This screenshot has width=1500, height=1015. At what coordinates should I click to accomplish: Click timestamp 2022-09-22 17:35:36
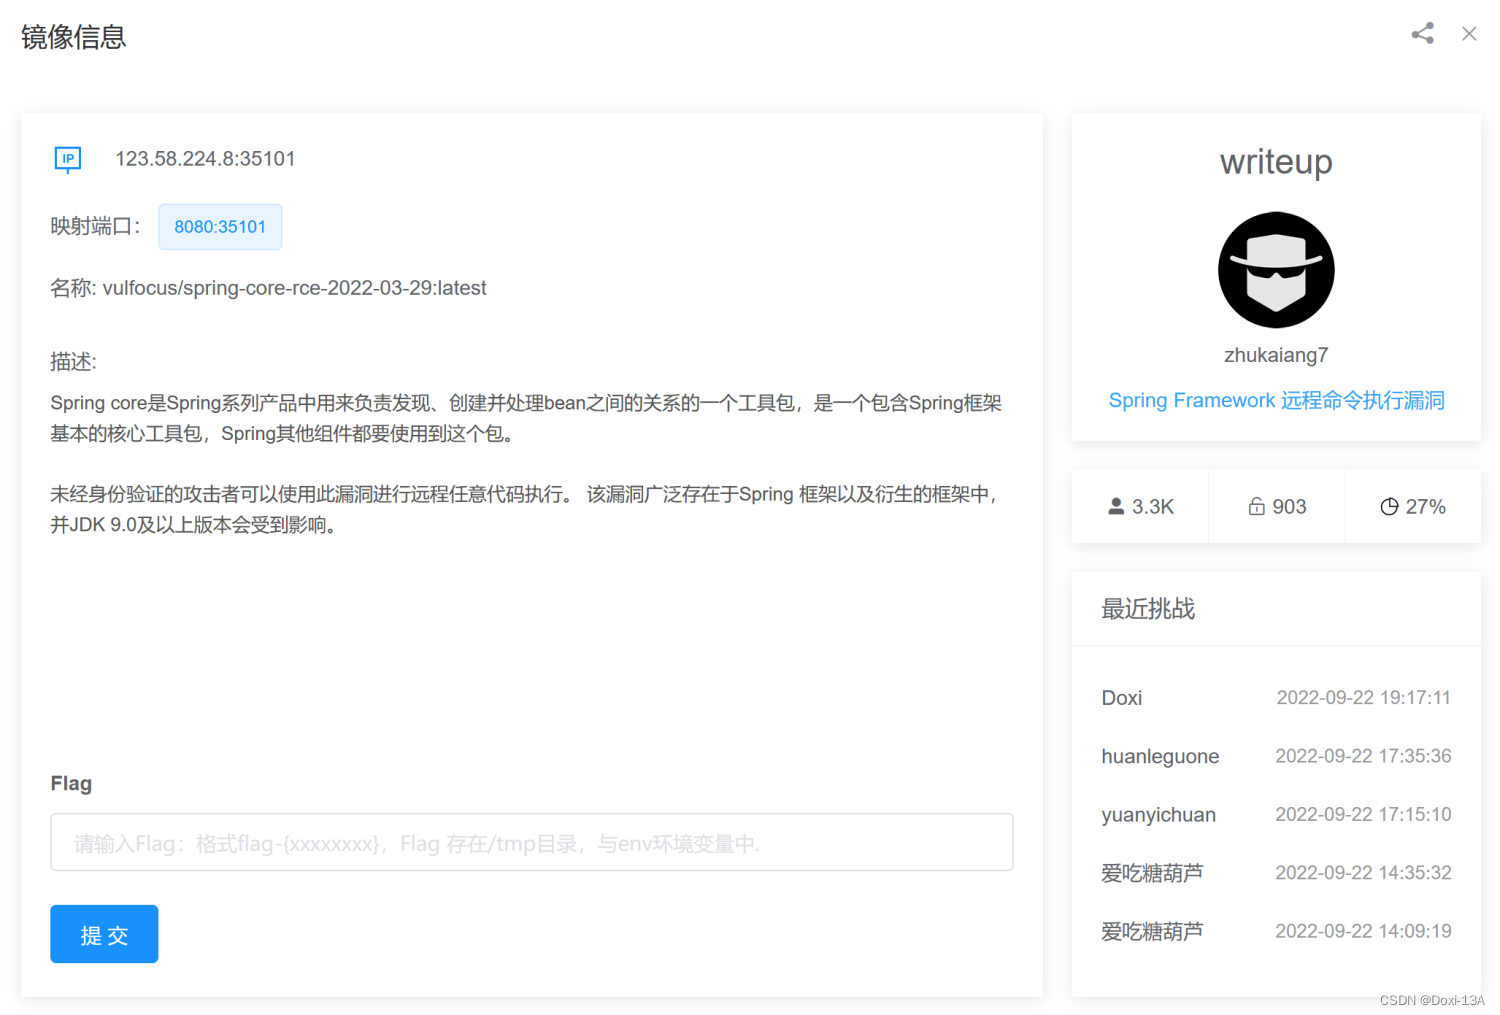[x=1363, y=756]
